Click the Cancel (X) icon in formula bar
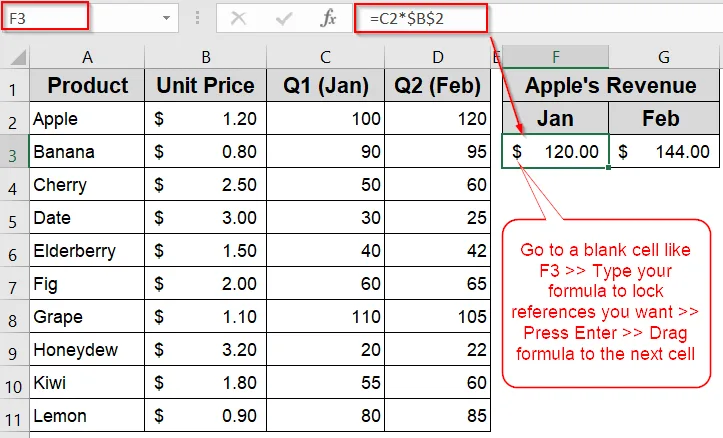The height and width of the screenshot is (438, 723). [238, 18]
